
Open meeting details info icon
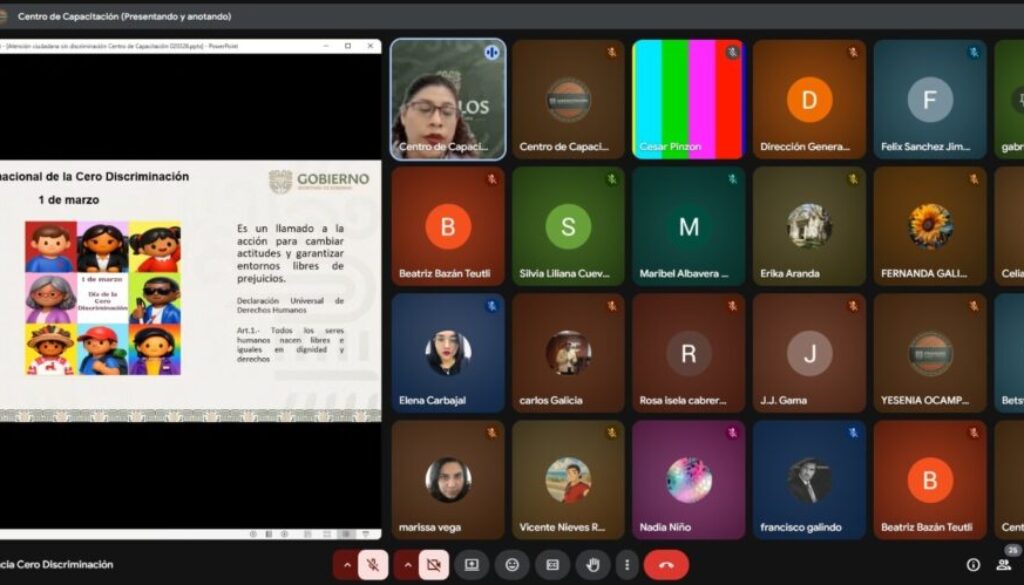973,565
